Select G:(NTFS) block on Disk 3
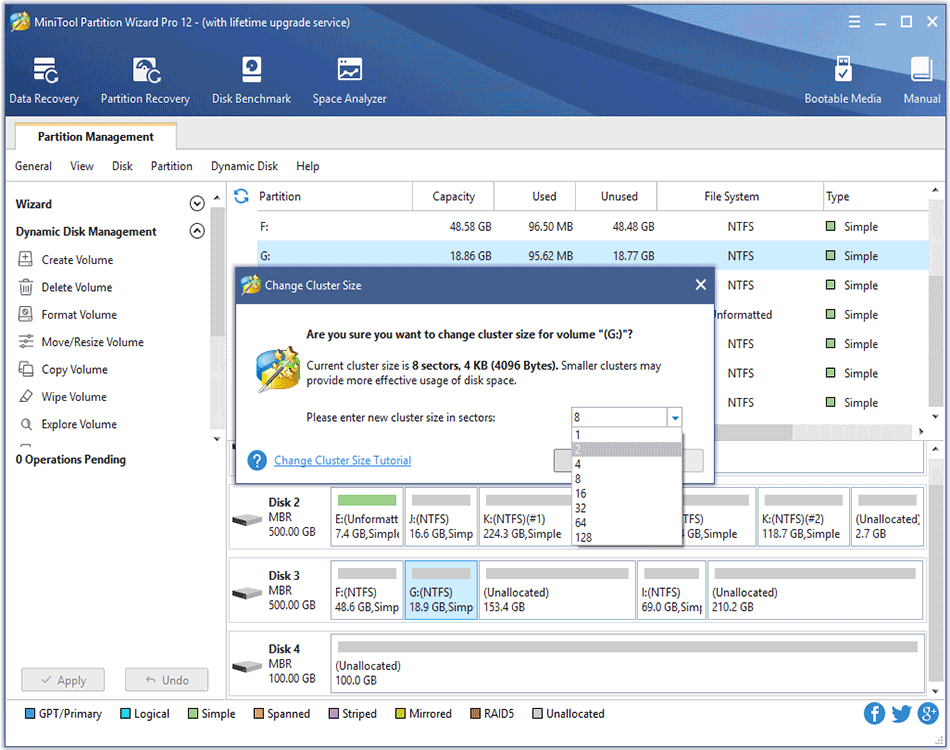The image size is (950, 750). point(441,591)
